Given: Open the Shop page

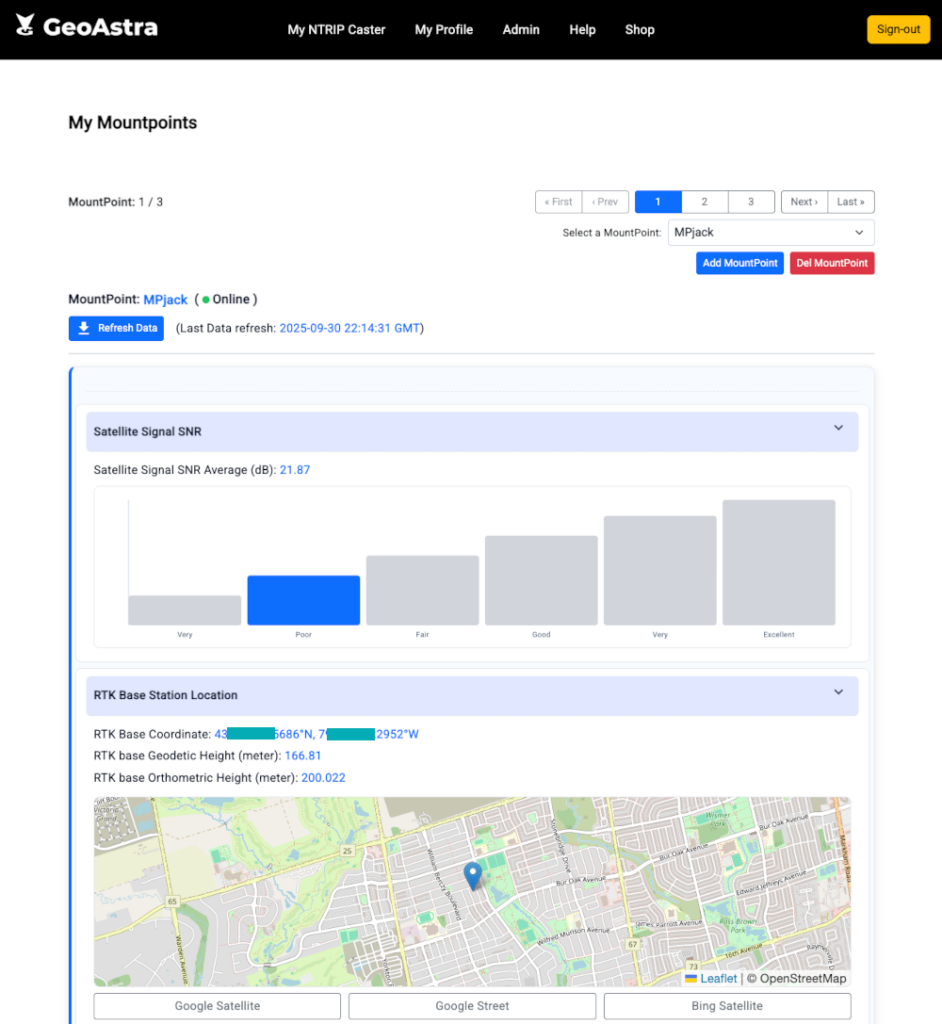Looking at the screenshot, I should [x=639, y=29].
